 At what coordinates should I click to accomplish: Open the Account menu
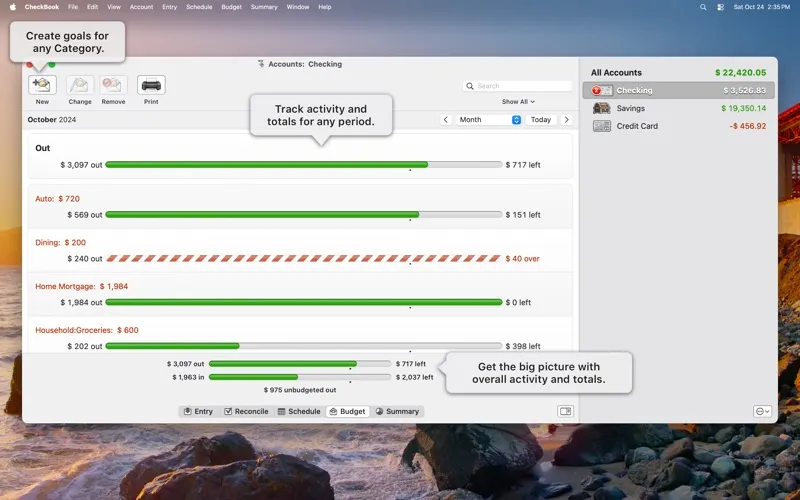[x=141, y=7]
